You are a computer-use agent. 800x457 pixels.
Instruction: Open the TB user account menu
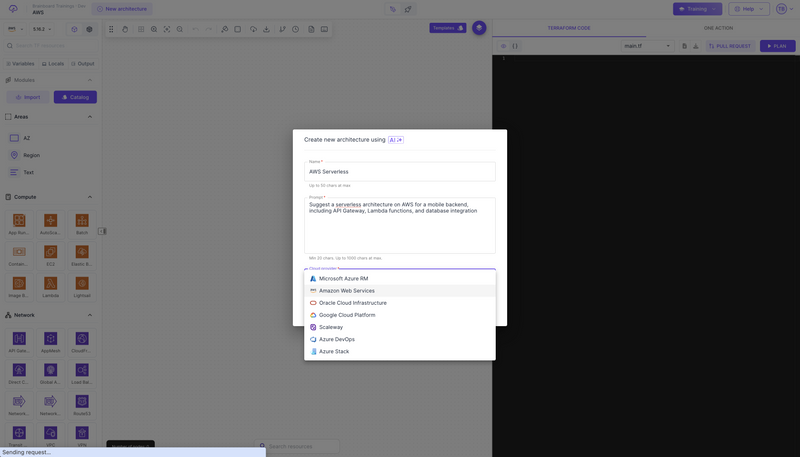[785, 9]
